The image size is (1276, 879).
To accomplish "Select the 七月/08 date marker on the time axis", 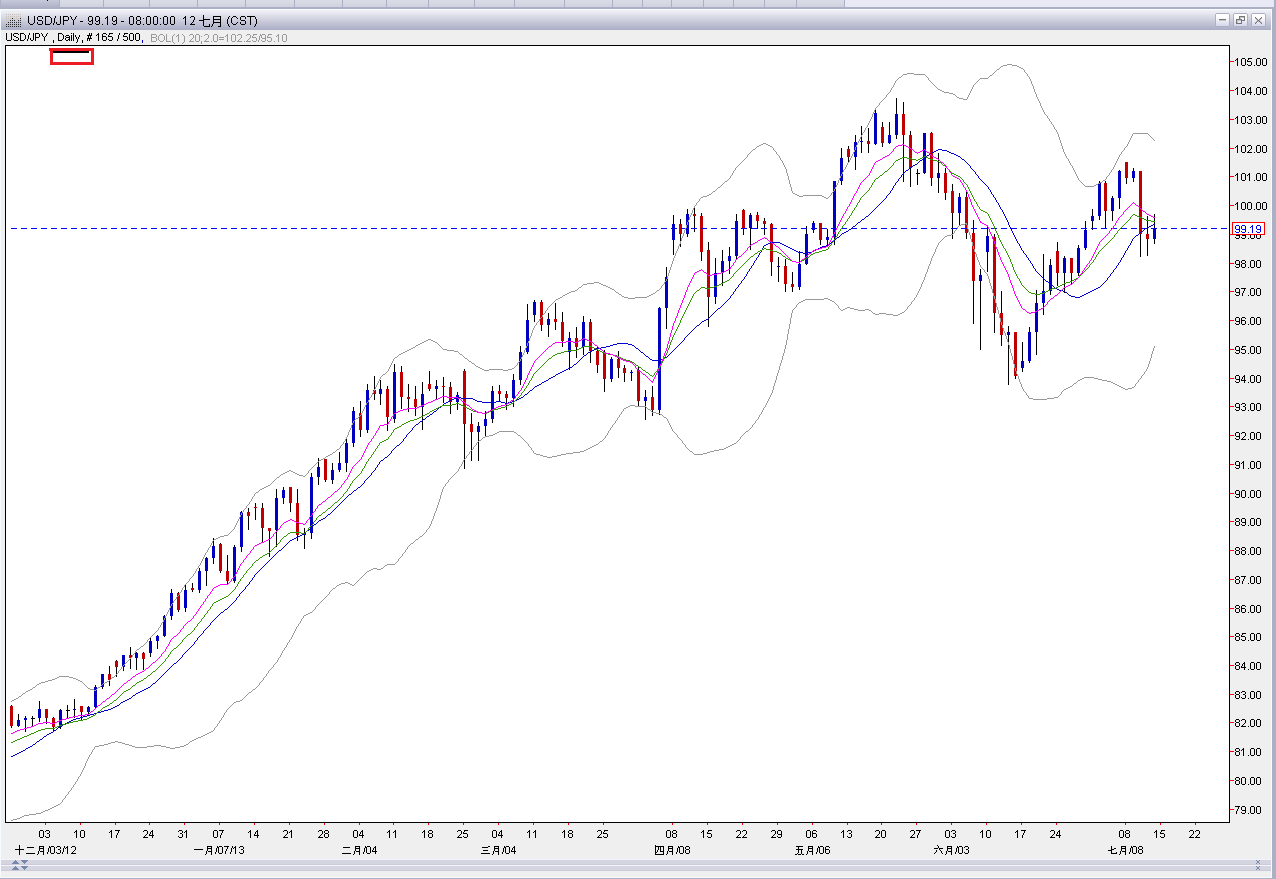I will click(1125, 850).
